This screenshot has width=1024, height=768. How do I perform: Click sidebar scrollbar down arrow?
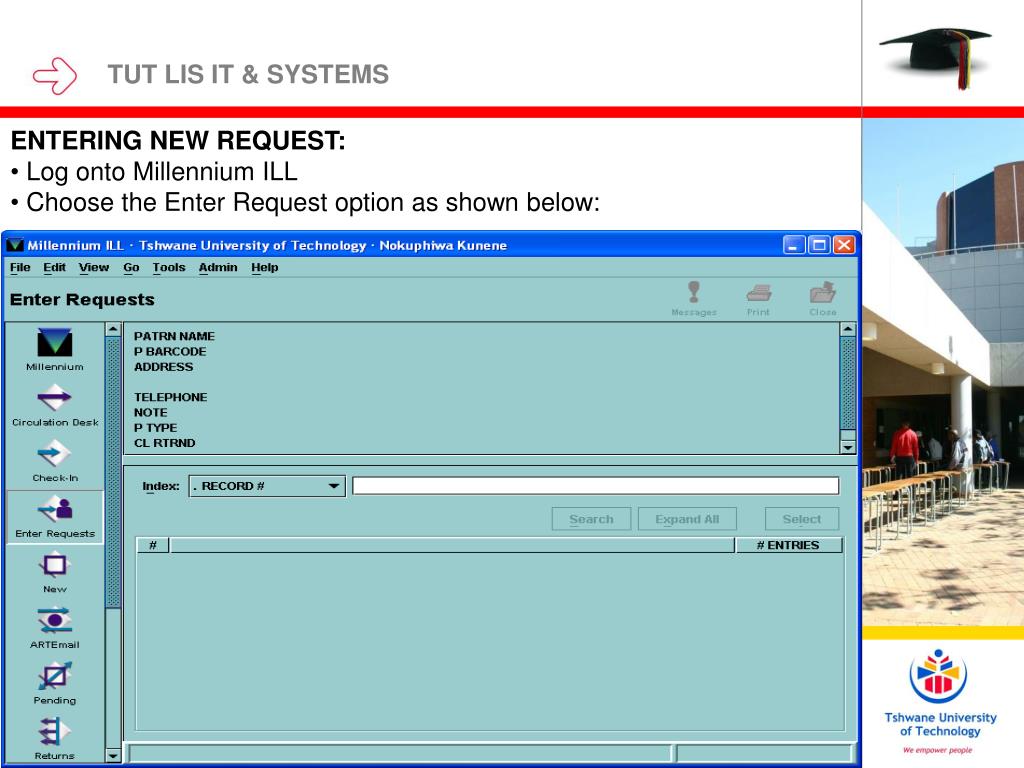pos(113,756)
